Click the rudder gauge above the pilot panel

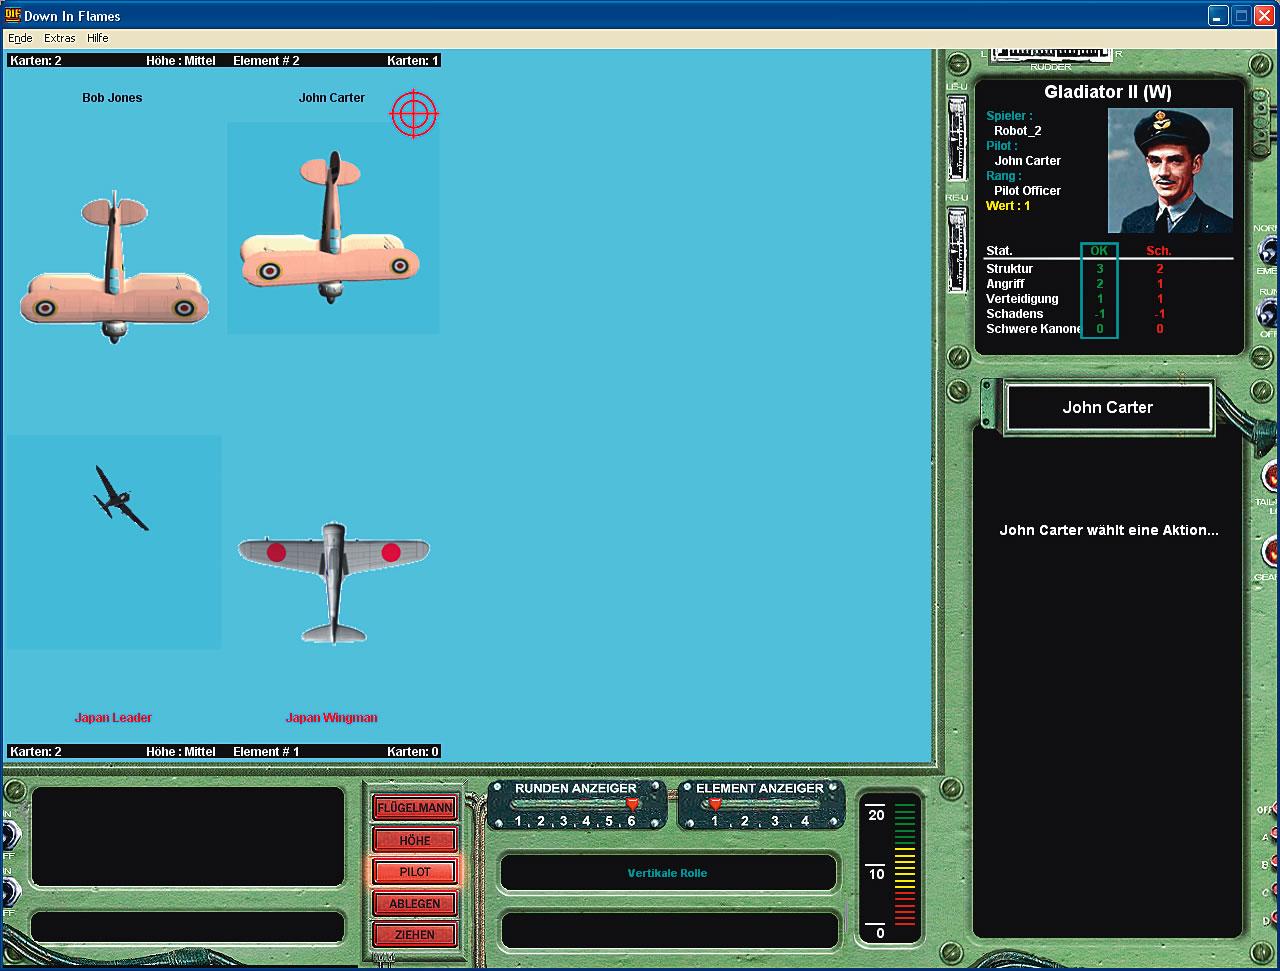click(x=1050, y=55)
